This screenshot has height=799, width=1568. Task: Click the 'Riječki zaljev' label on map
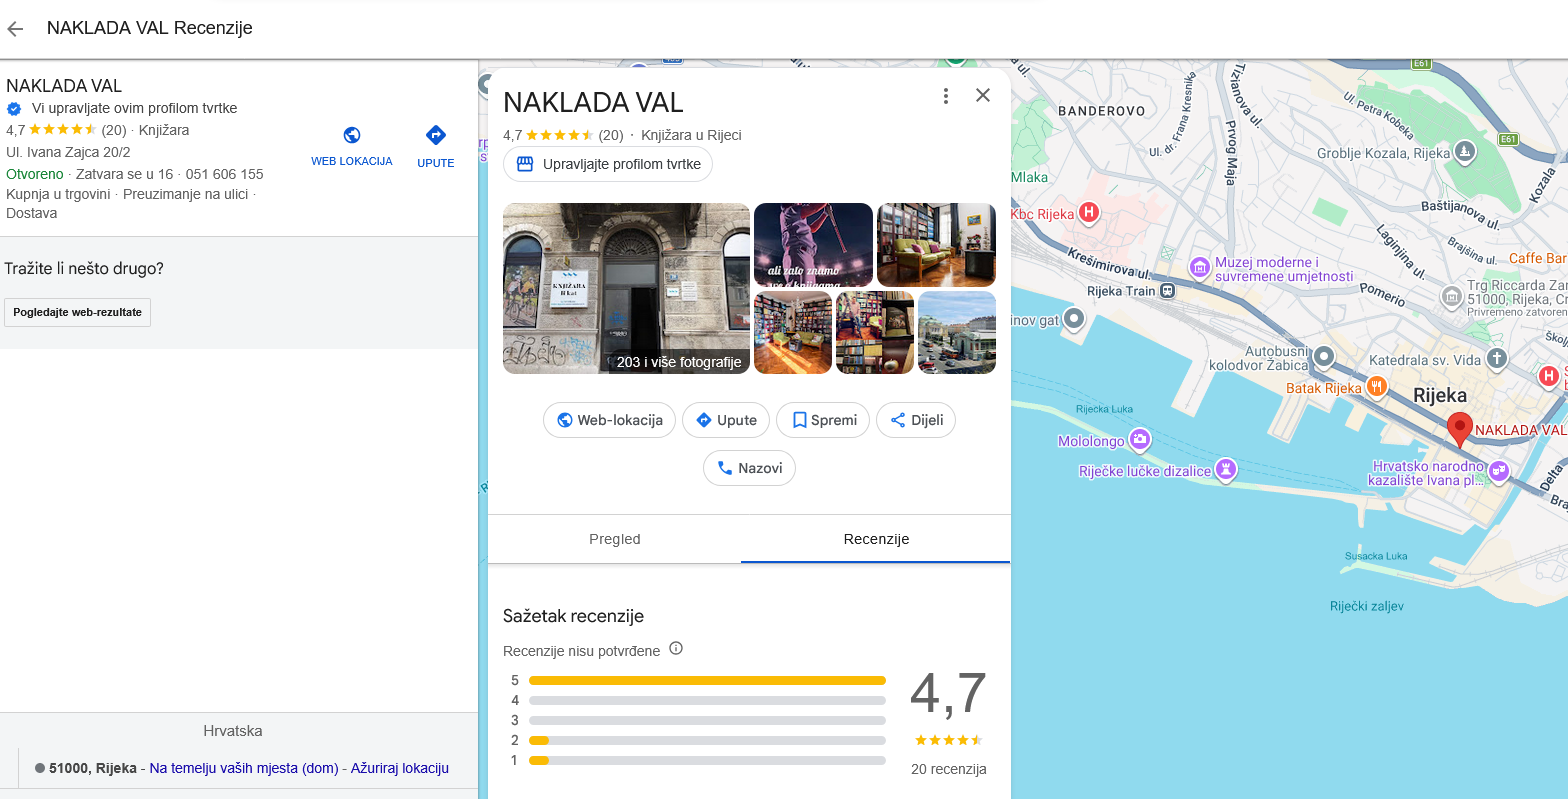click(1367, 606)
